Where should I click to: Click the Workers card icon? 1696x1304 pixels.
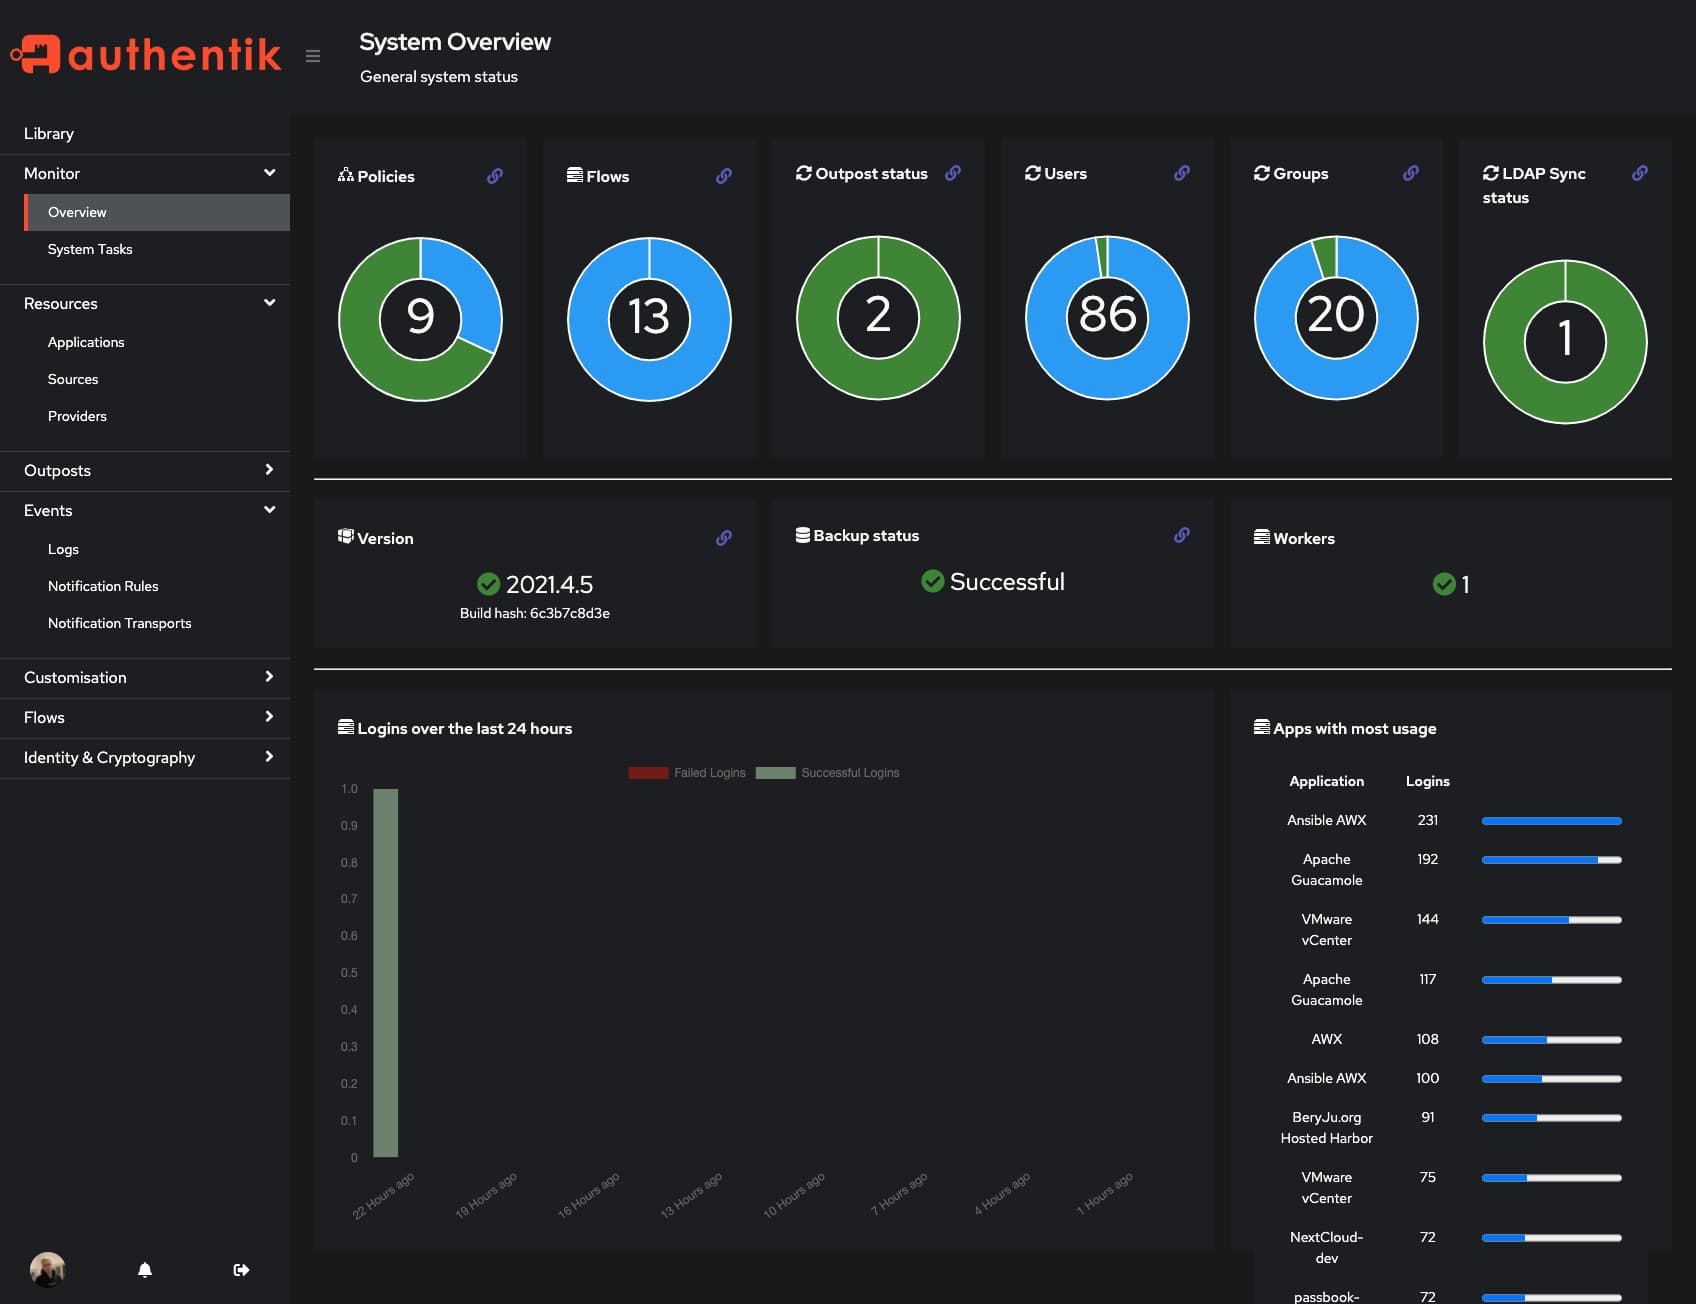[x=1262, y=537]
